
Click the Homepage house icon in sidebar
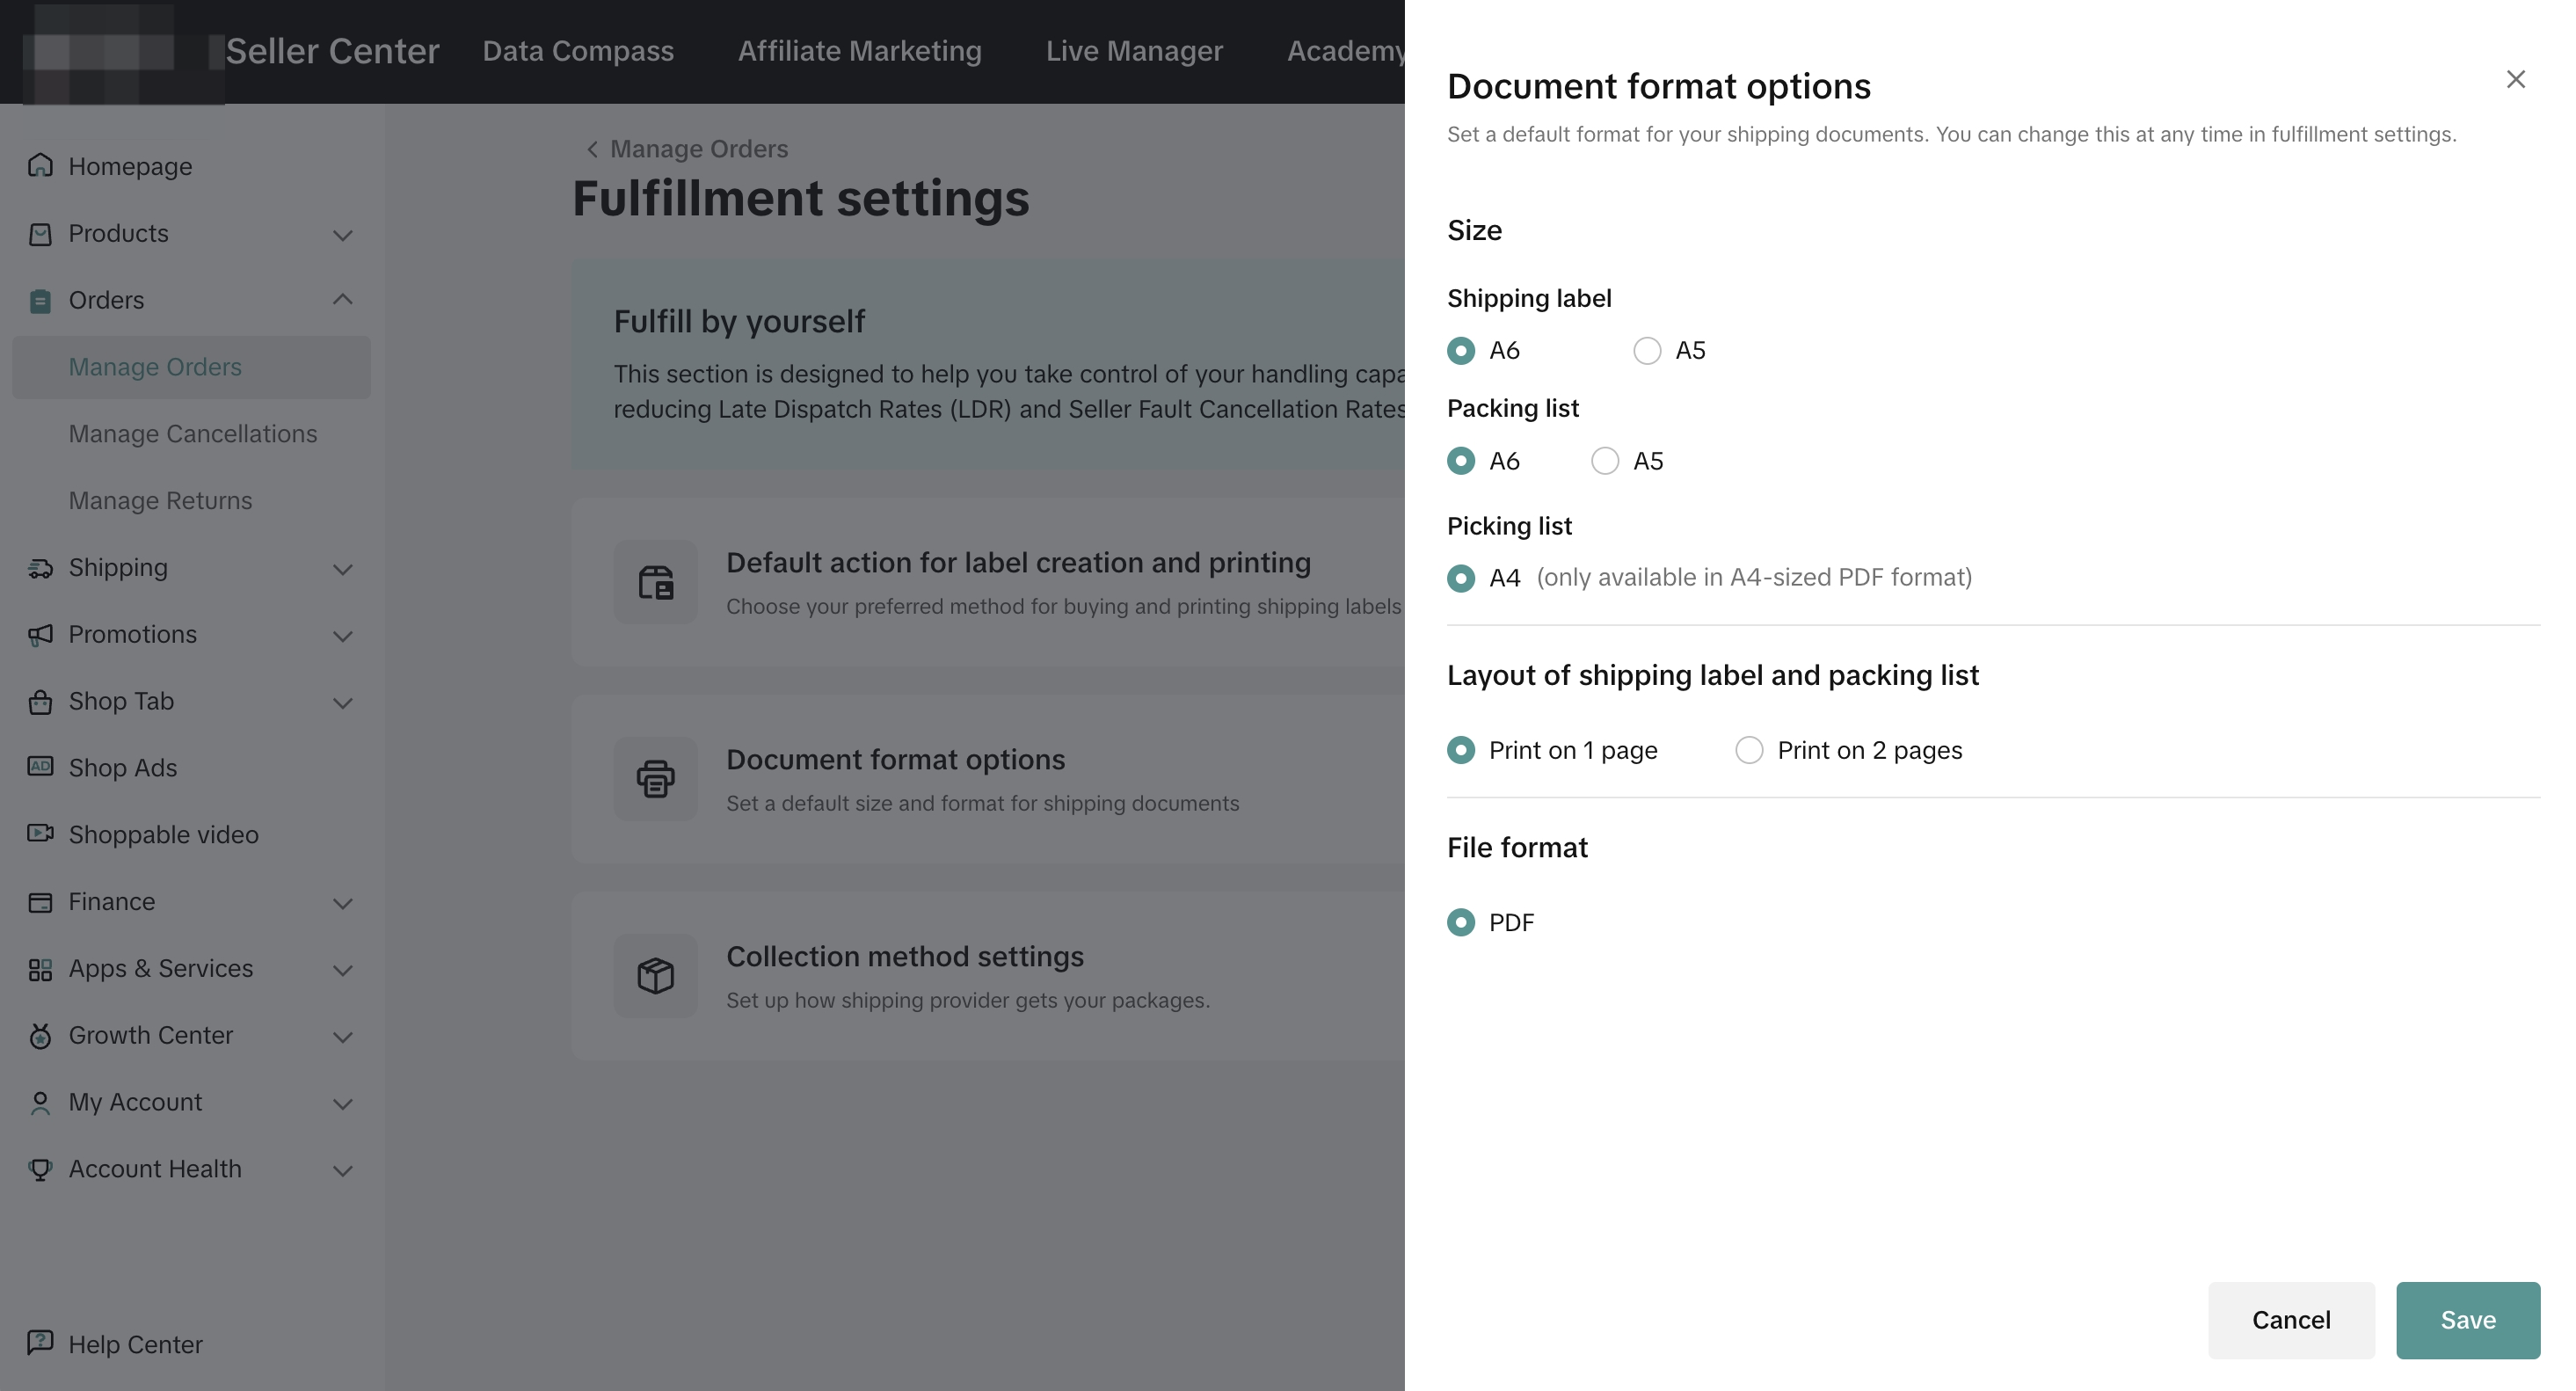click(x=40, y=165)
